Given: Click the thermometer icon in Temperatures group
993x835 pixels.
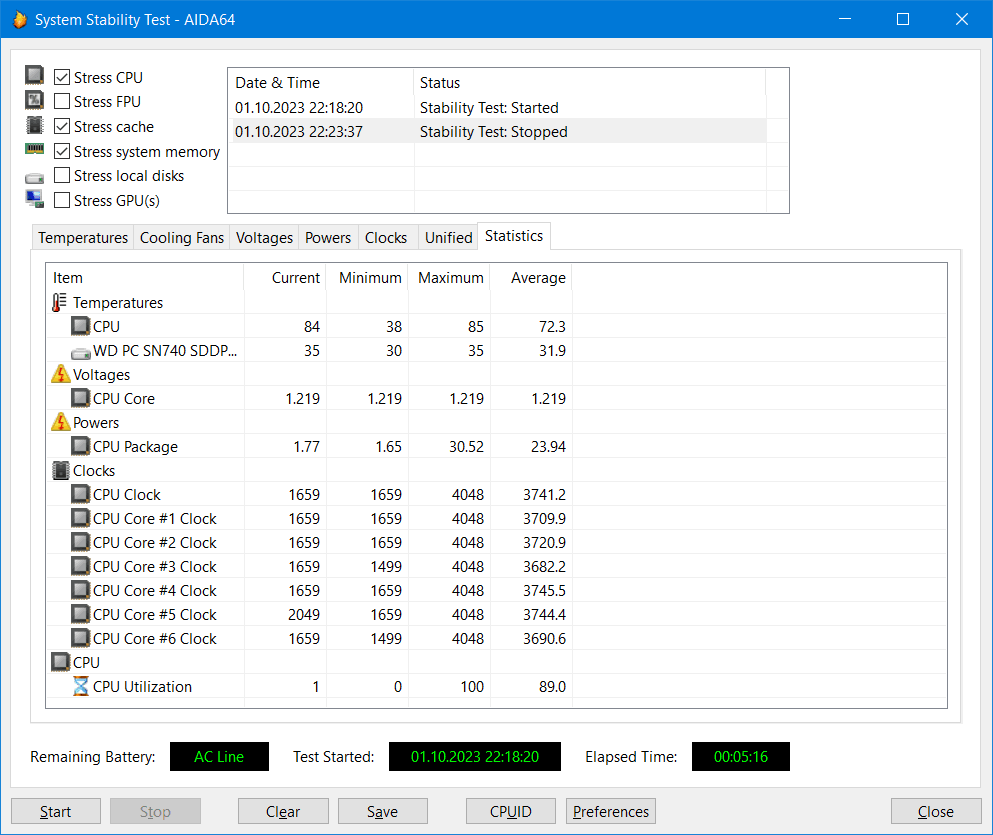Looking at the screenshot, I should coord(60,303).
